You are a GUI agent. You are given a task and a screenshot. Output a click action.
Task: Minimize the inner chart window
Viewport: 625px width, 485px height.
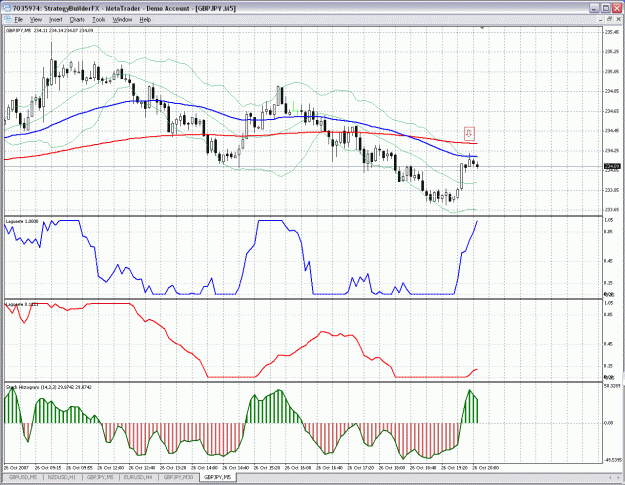(601, 19)
